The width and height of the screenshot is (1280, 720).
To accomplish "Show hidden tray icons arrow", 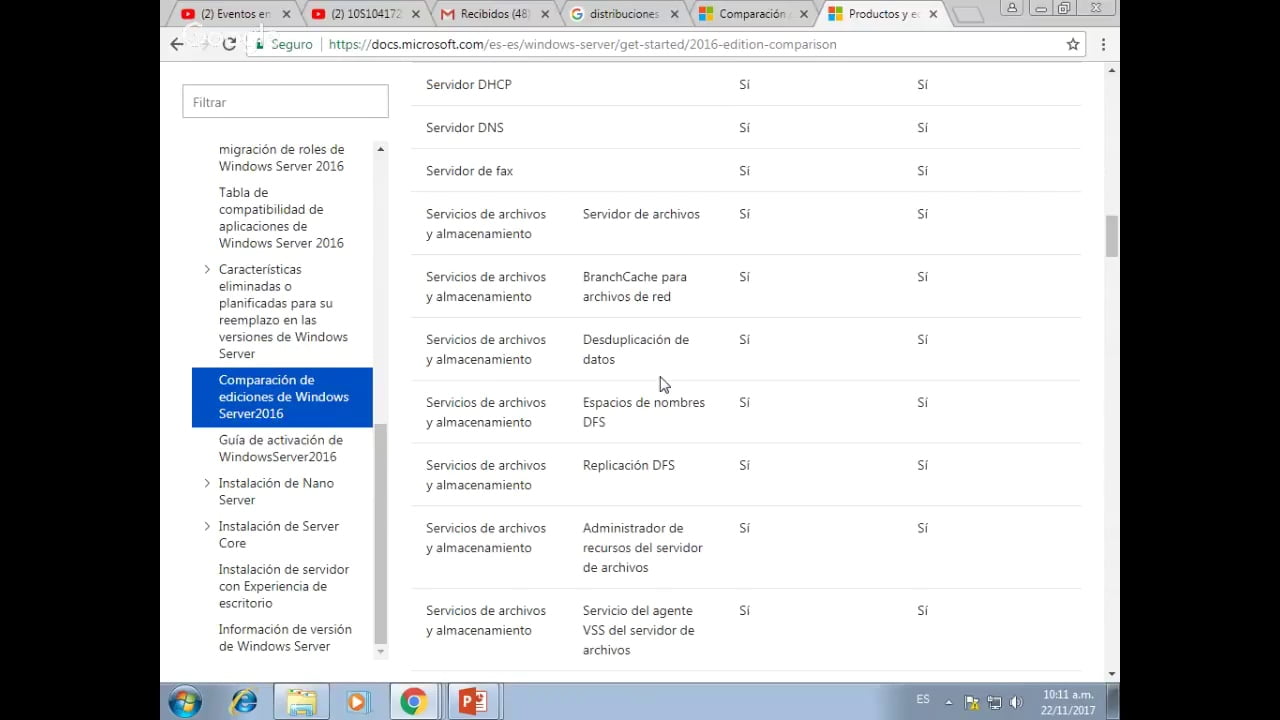I will click(x=949, y=703).
